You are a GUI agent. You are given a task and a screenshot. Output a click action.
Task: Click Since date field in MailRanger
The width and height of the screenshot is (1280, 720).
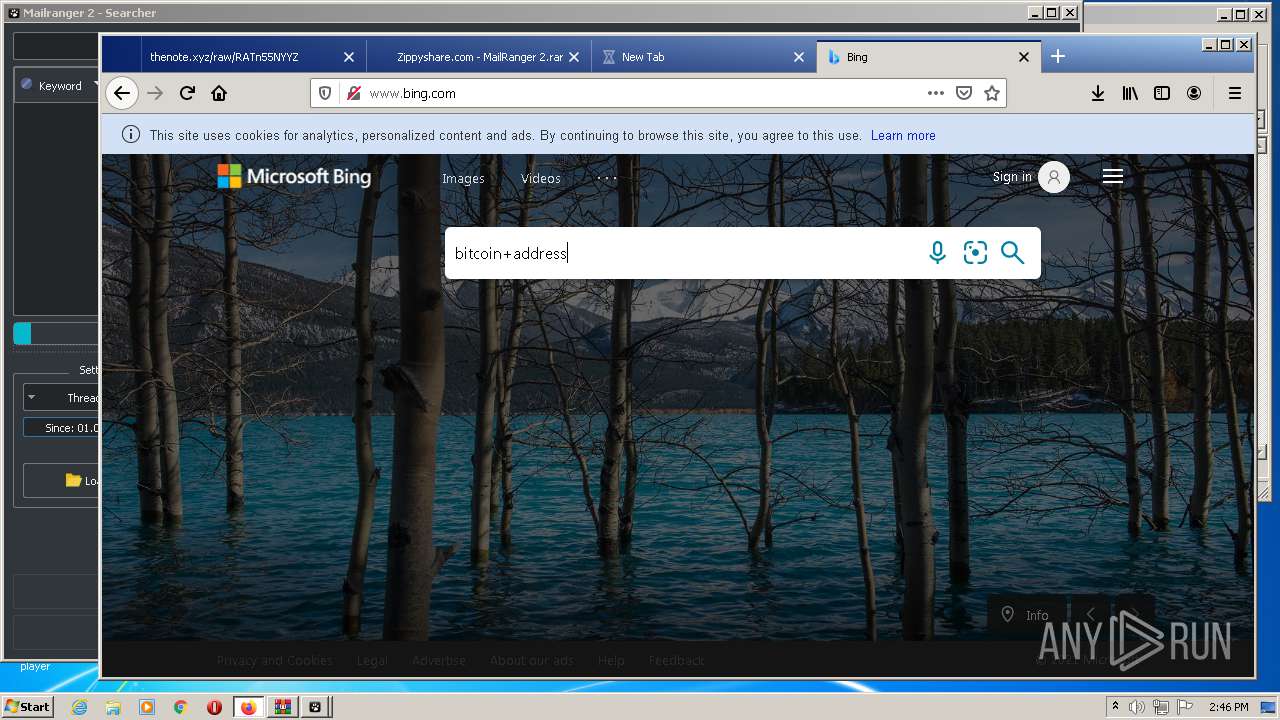(62, 428)
